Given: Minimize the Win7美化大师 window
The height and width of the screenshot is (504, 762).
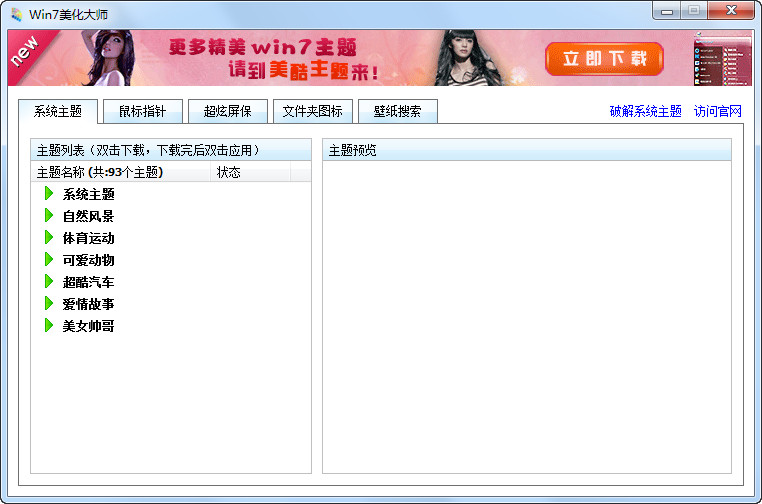Looking at the screenshot, I should point(667,11).
